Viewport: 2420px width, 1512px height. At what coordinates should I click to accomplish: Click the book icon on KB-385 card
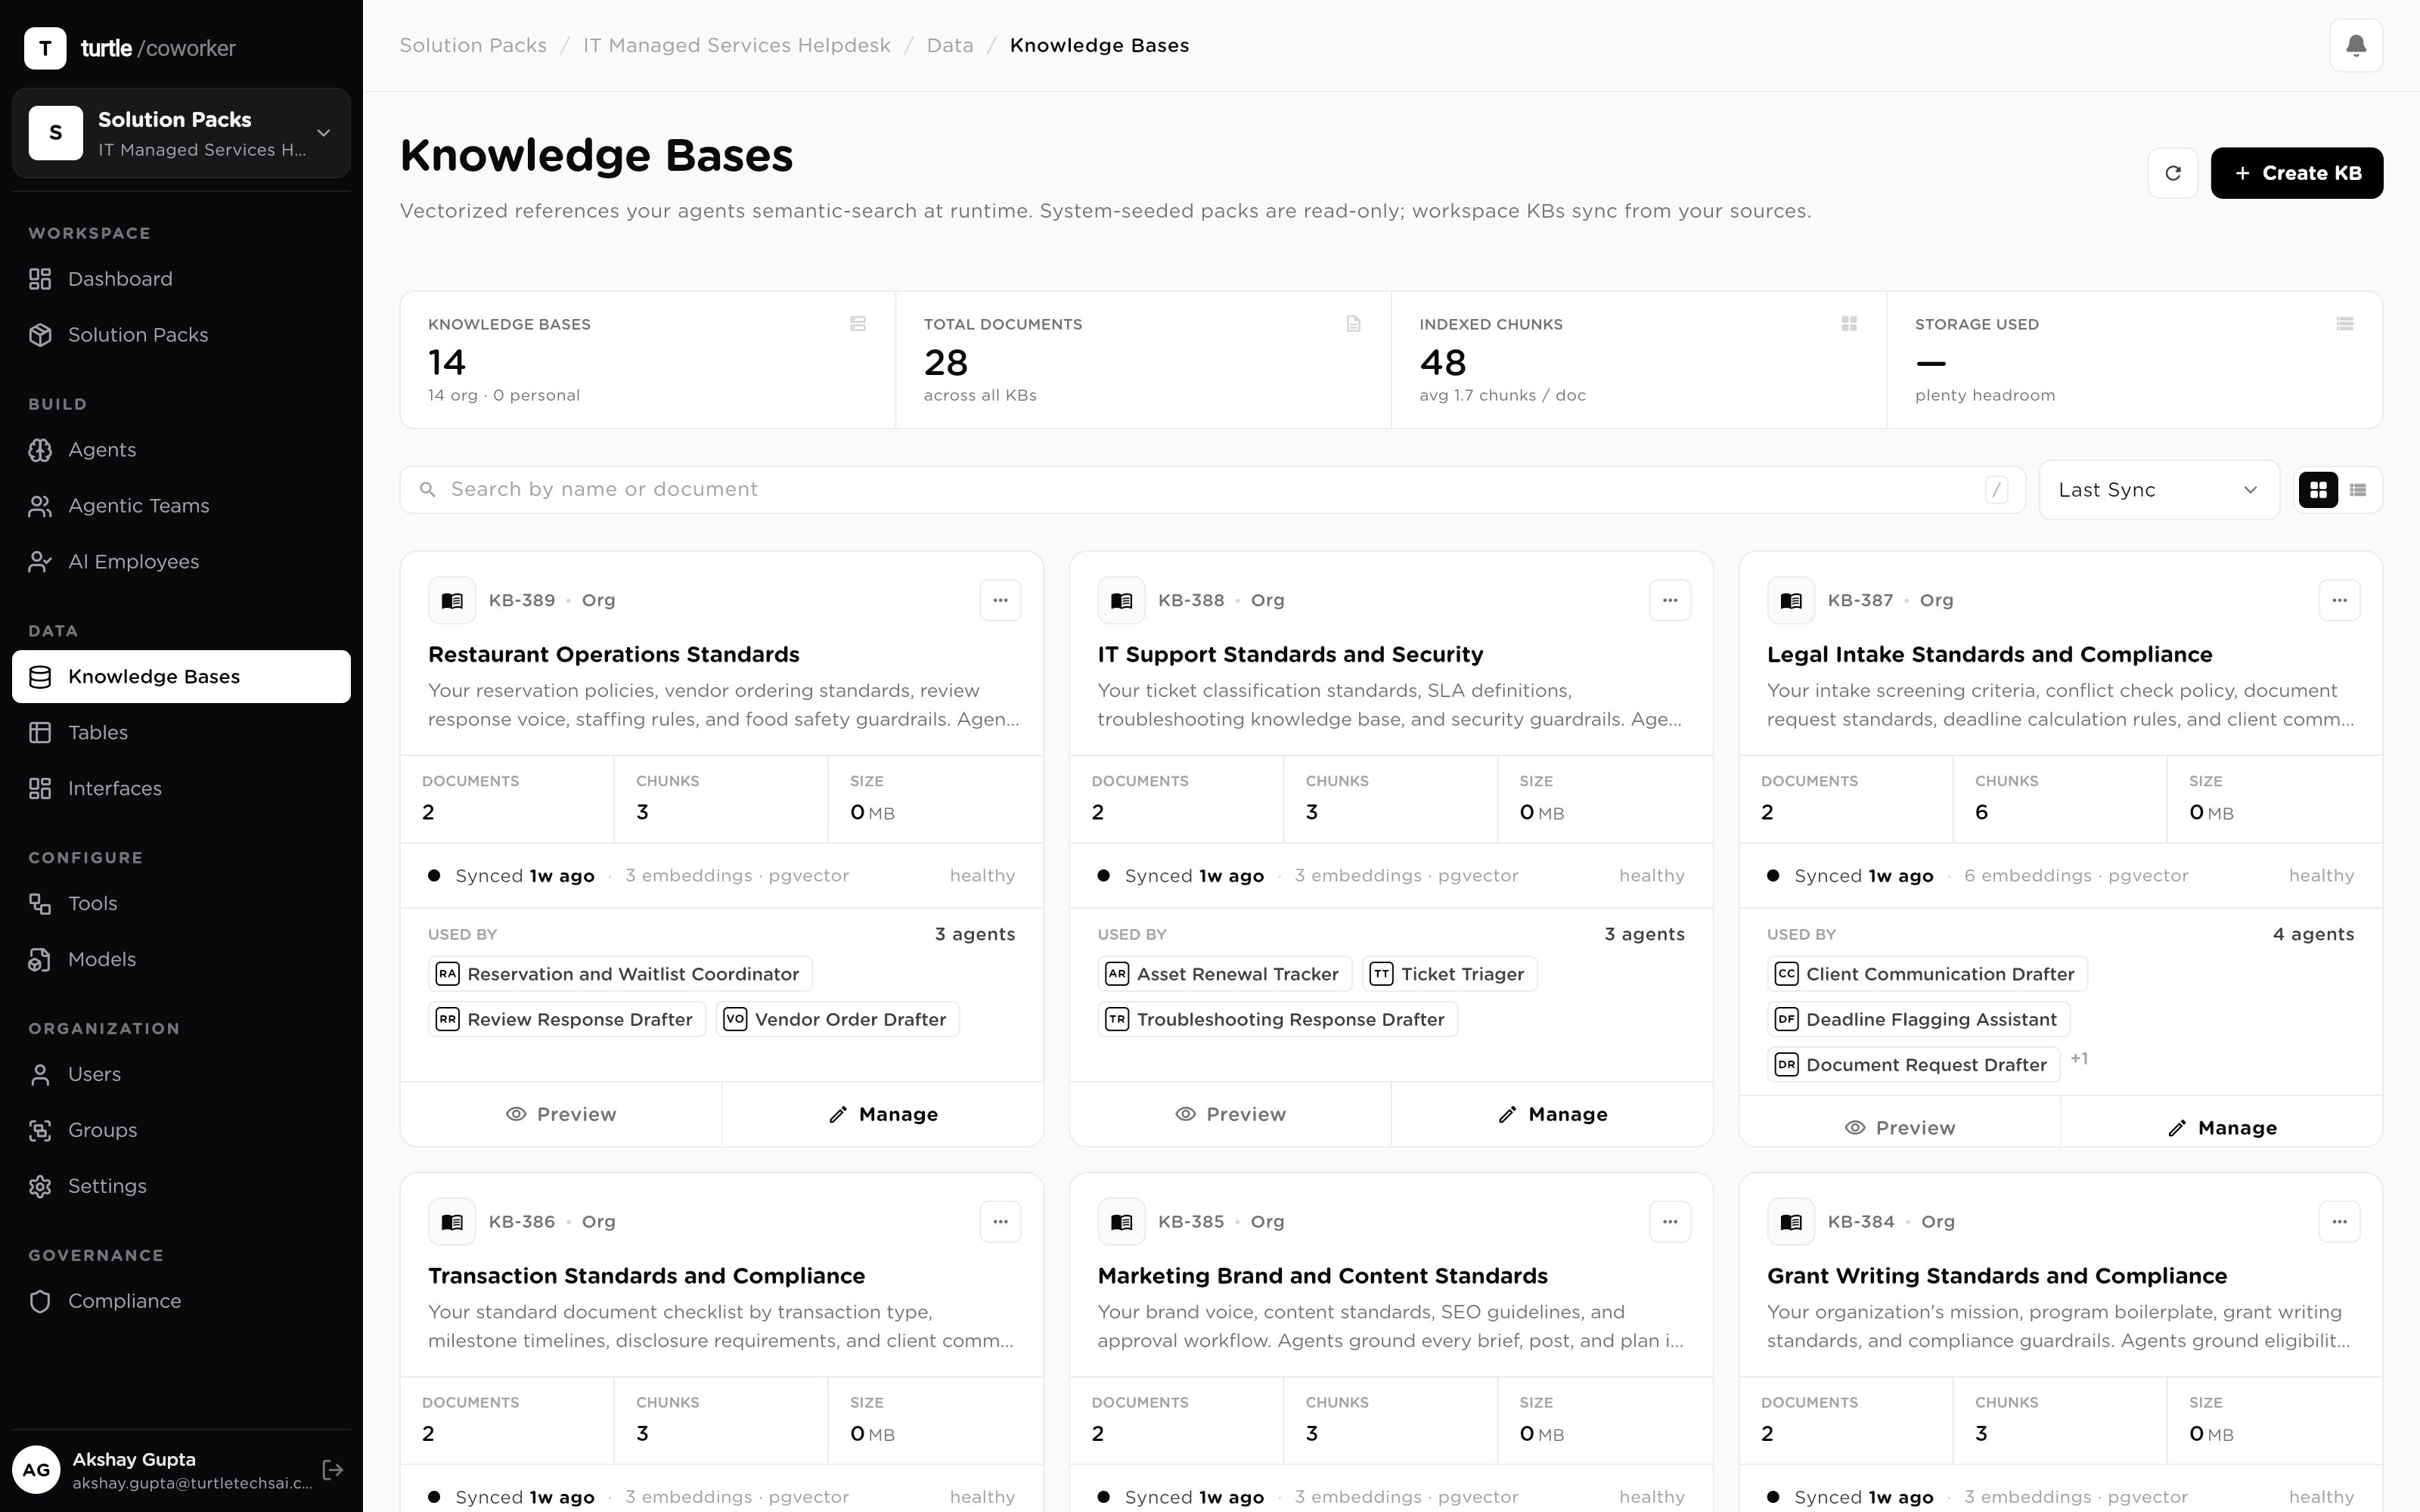(1122, 1222)
